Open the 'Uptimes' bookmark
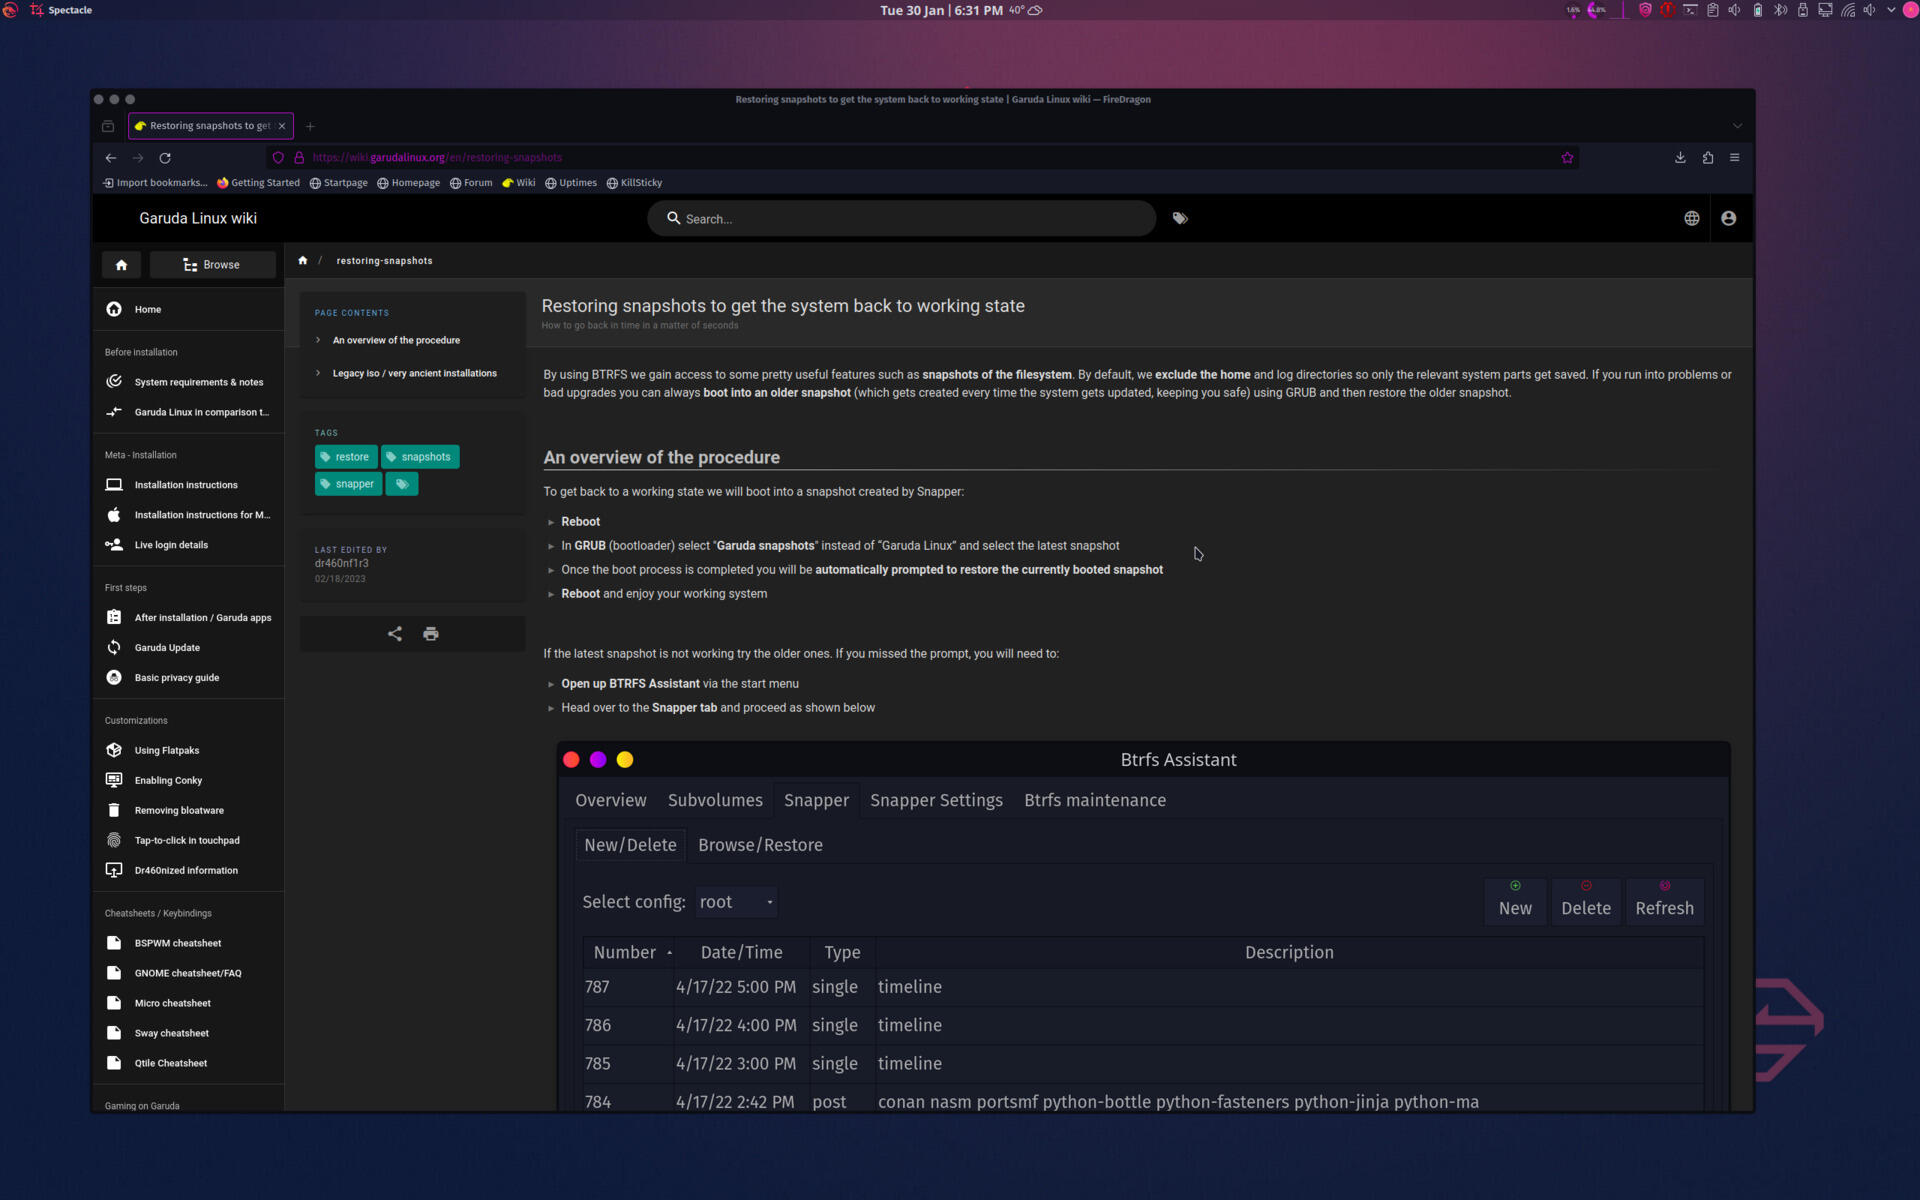The height and width of the screenshot is (1200, 1920). point(571,183)
